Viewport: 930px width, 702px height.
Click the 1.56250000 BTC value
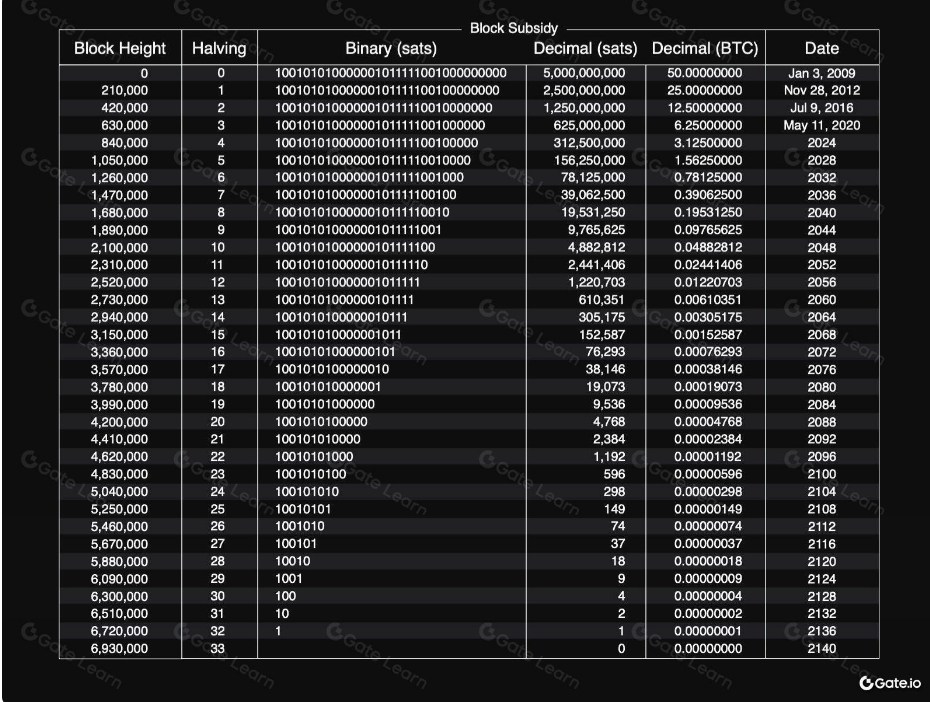click(708, 161)
